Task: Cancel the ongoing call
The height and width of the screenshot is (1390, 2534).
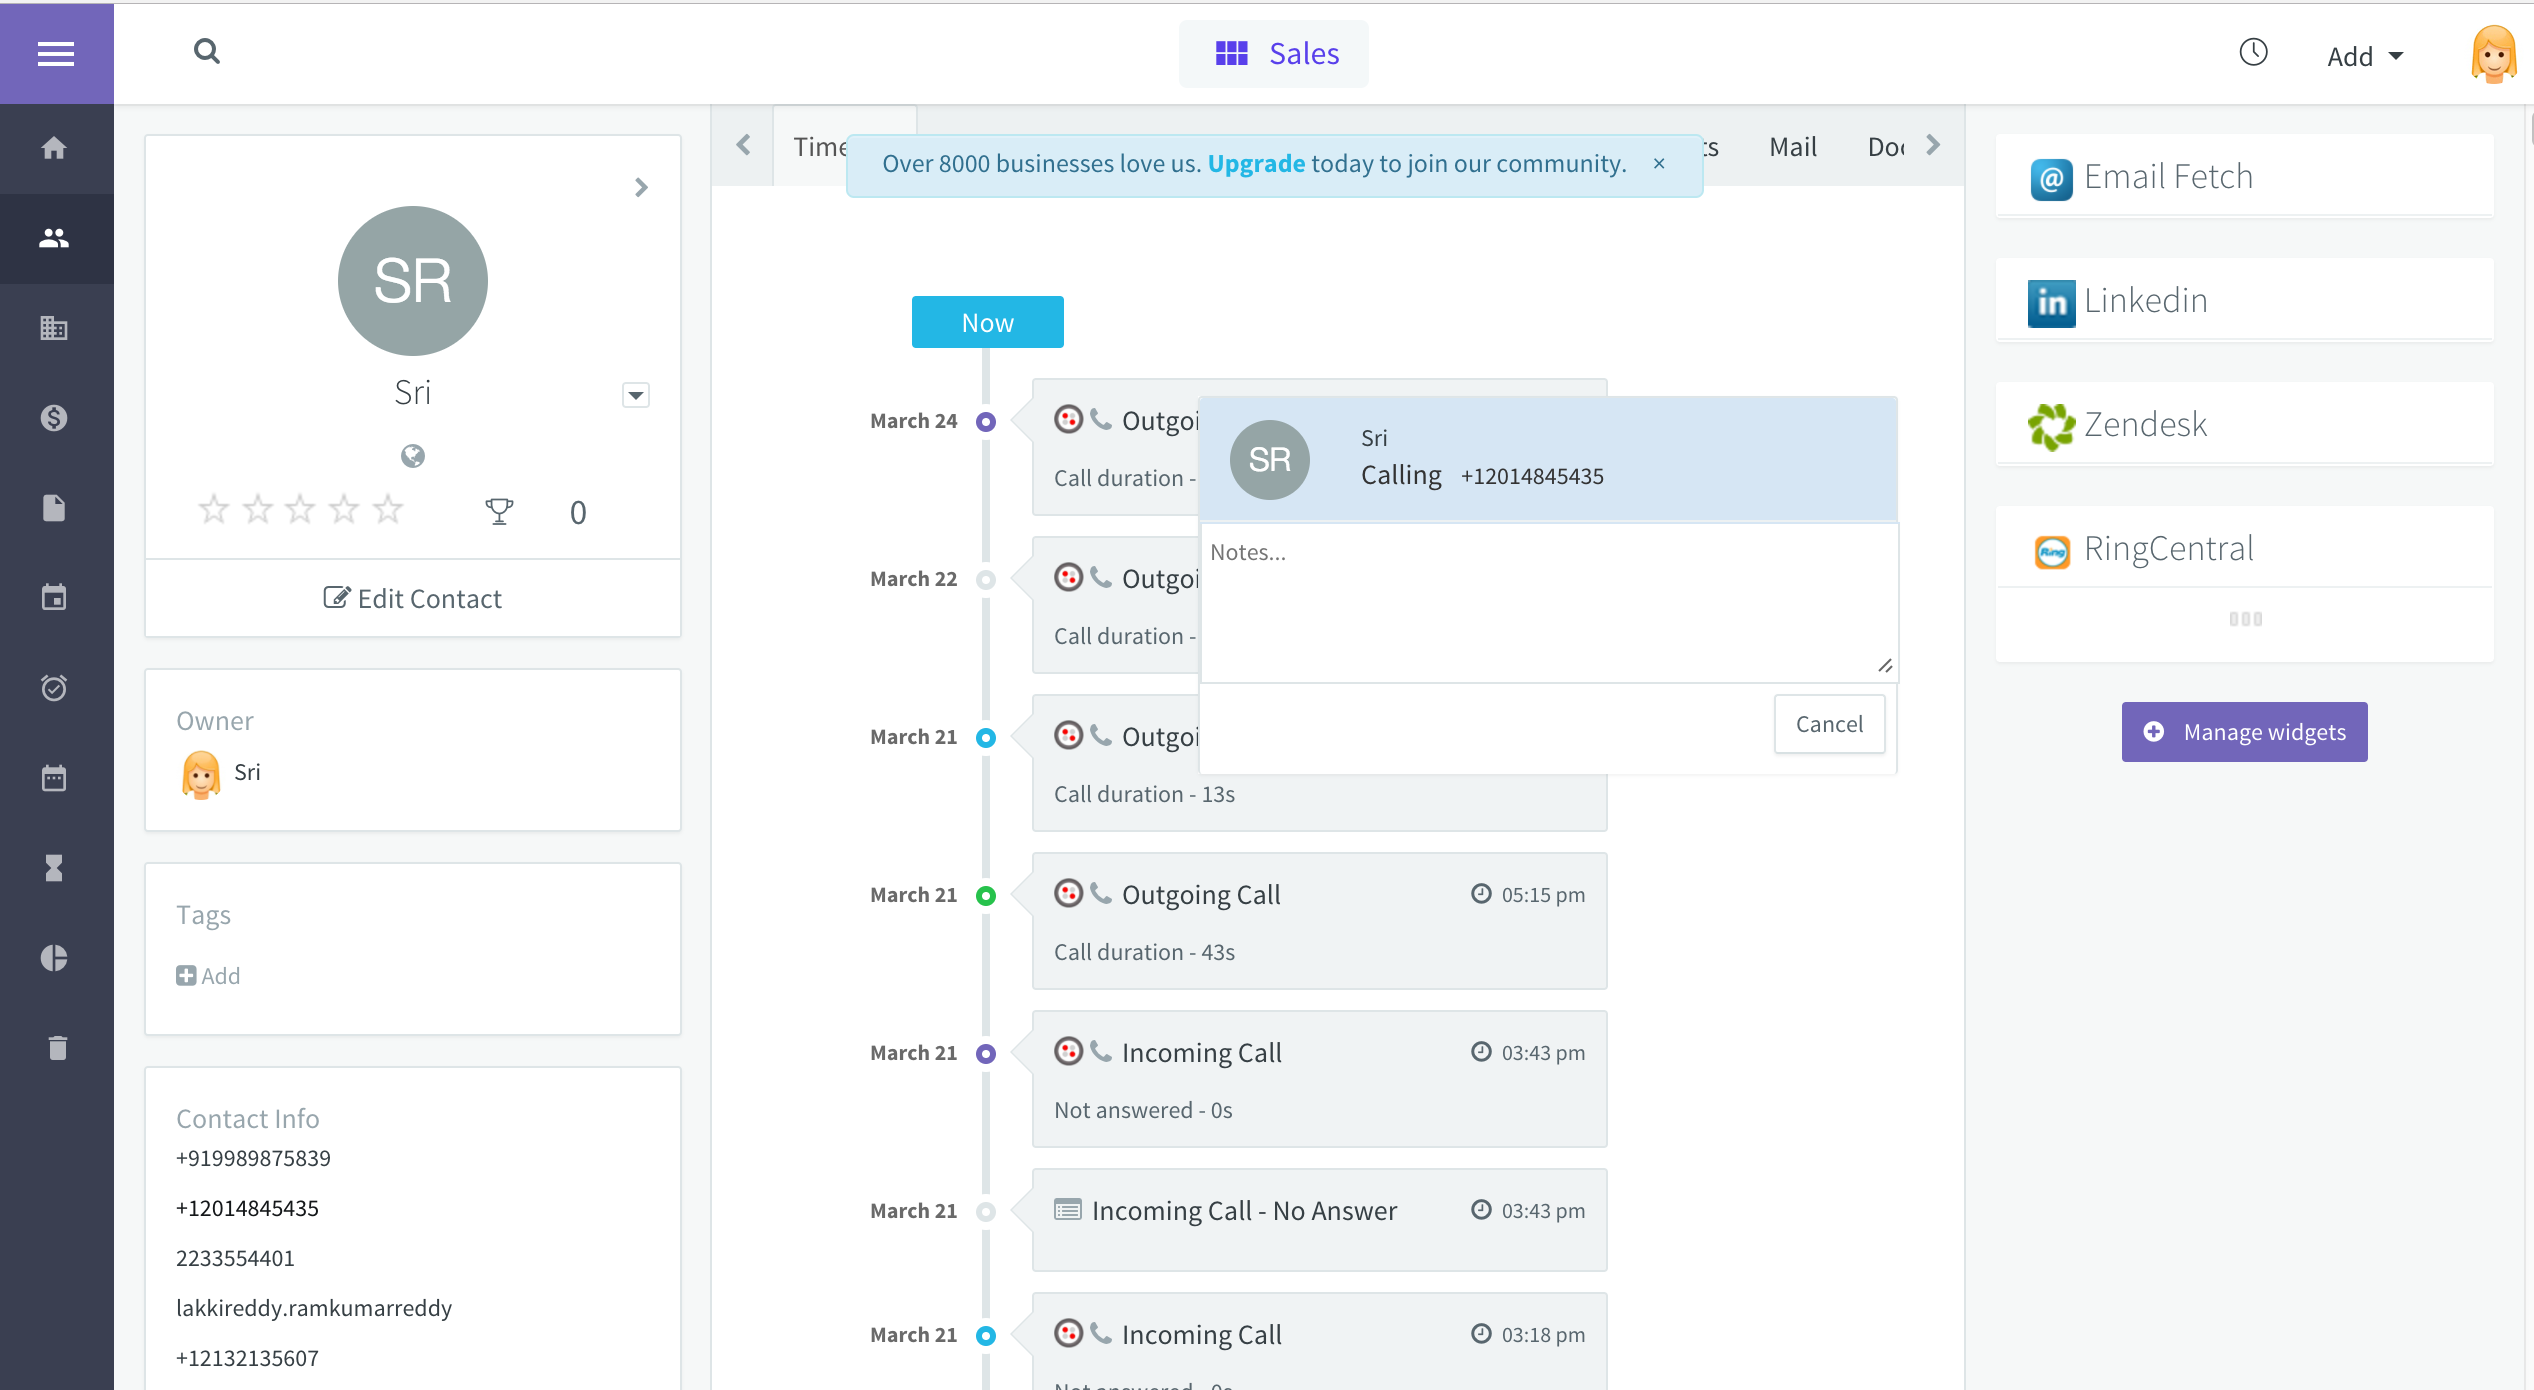Action: [x=1829, y=724]
